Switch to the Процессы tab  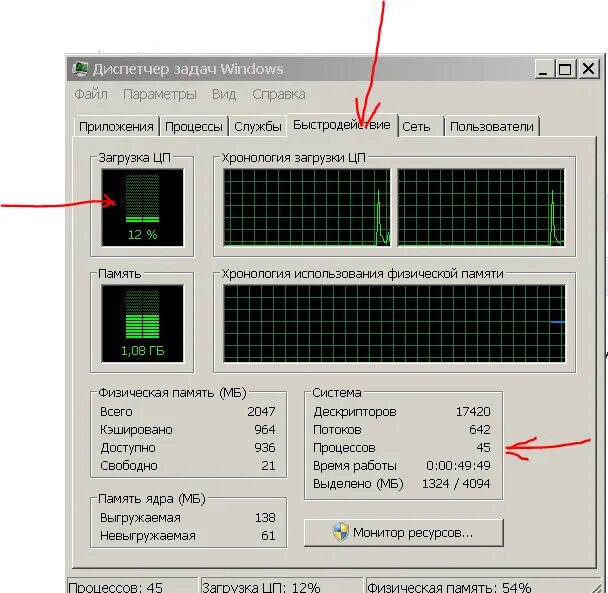[x=194, y=126]
